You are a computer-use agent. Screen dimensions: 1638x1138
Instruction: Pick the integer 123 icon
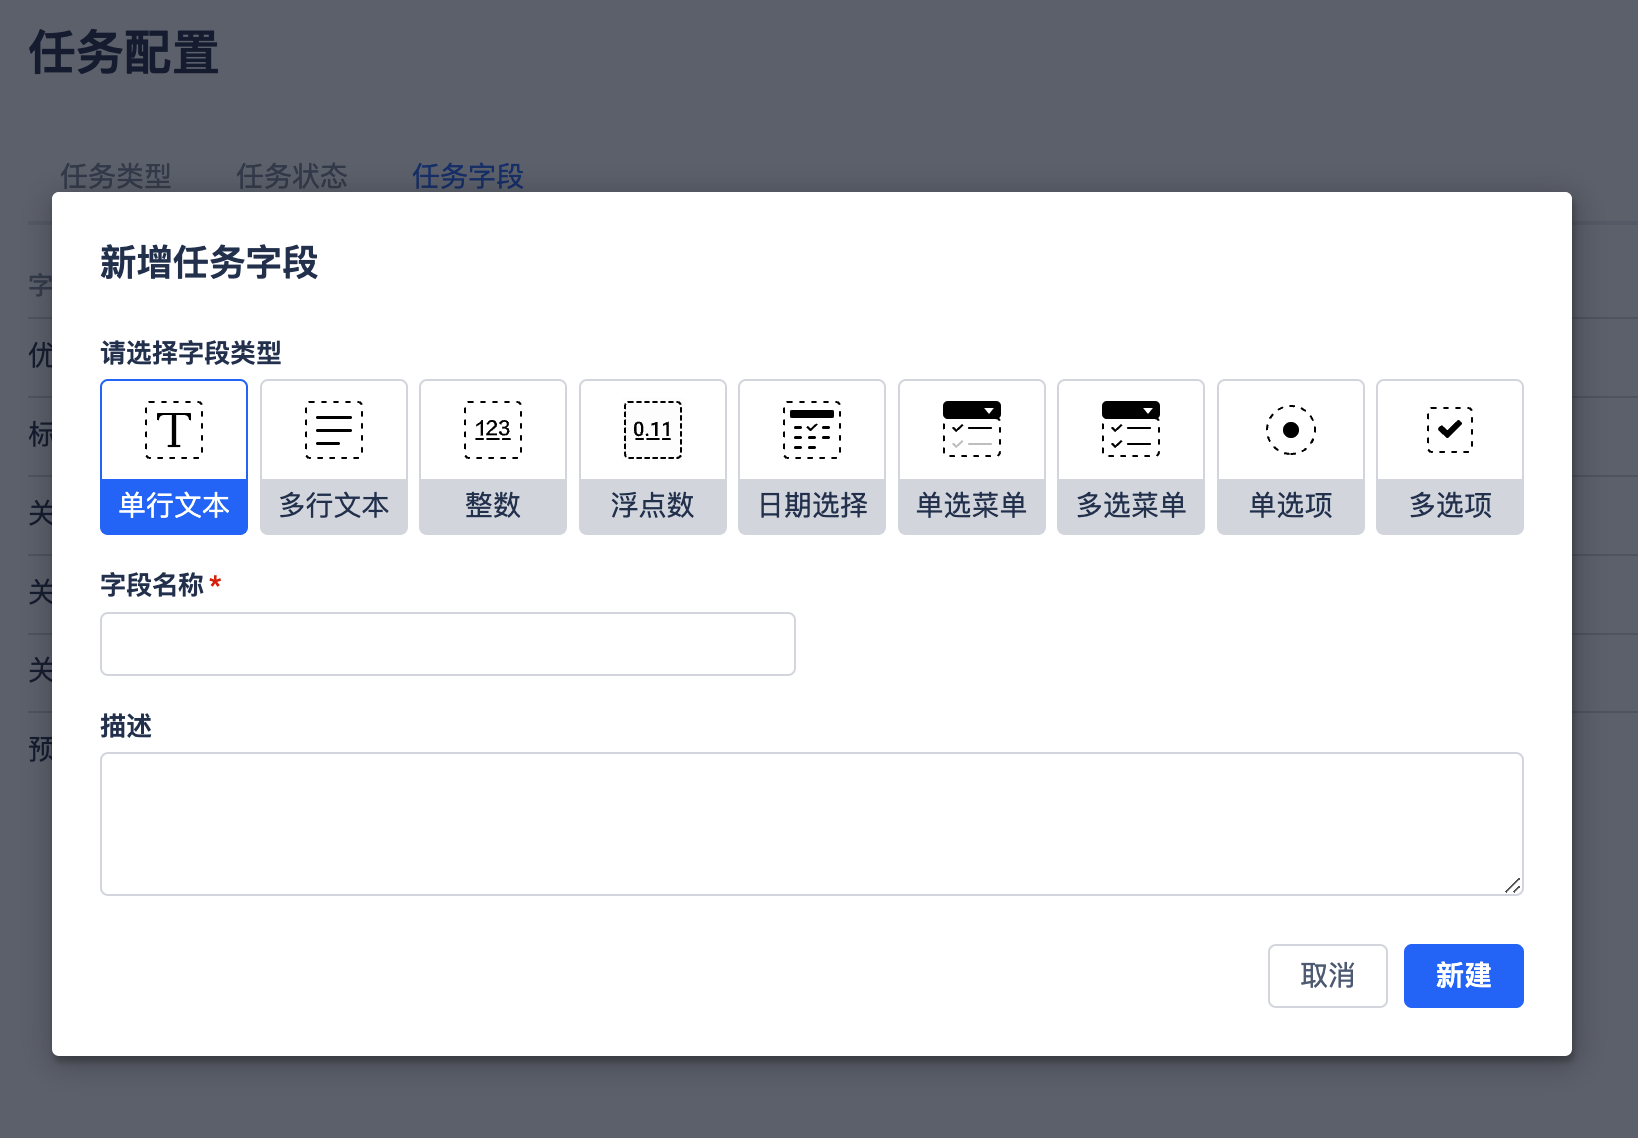click(493, 430)
